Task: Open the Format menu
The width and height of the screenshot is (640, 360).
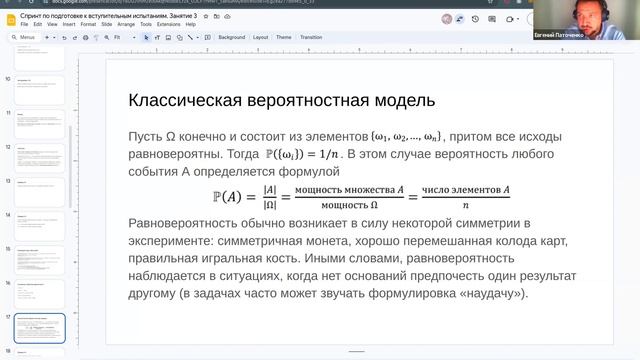Action: (88, 24)
